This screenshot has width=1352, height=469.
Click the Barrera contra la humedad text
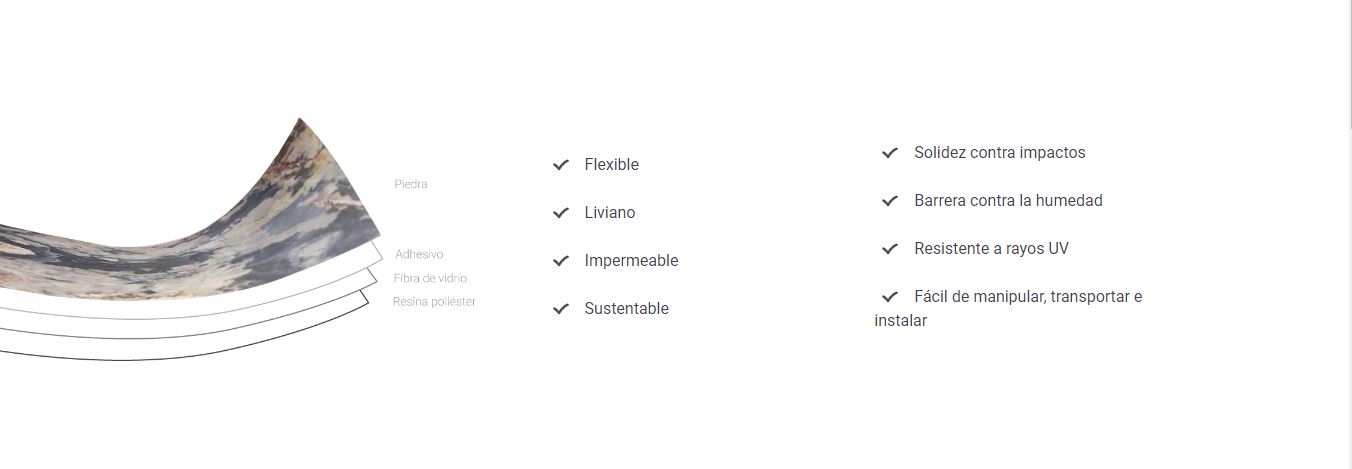pyautogui.click(x=1008, y=200)
